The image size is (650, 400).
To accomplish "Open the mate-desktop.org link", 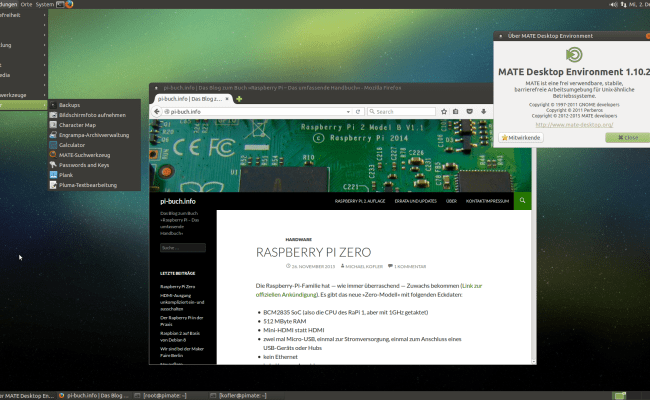I will pyautogui.click(x=574, y=125).
